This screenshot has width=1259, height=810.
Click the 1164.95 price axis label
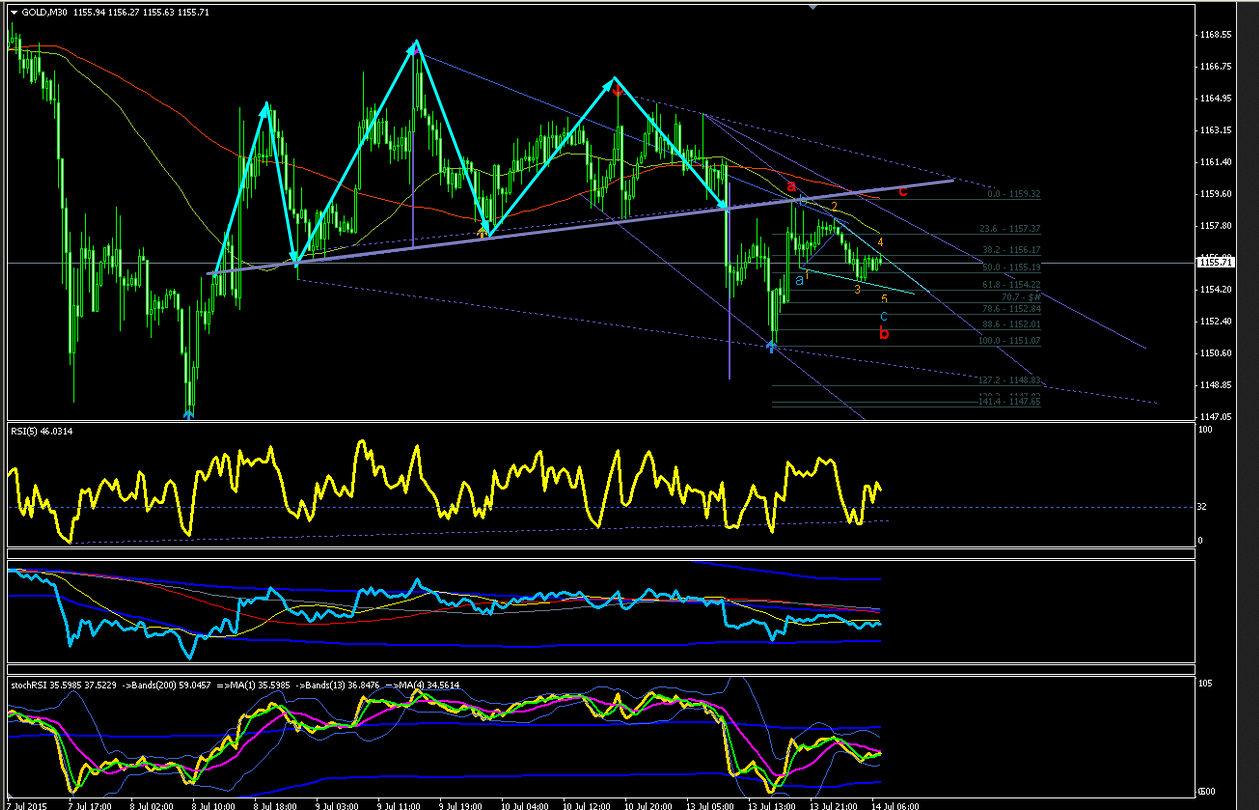pyautogui.click(x=1217, y=98)
